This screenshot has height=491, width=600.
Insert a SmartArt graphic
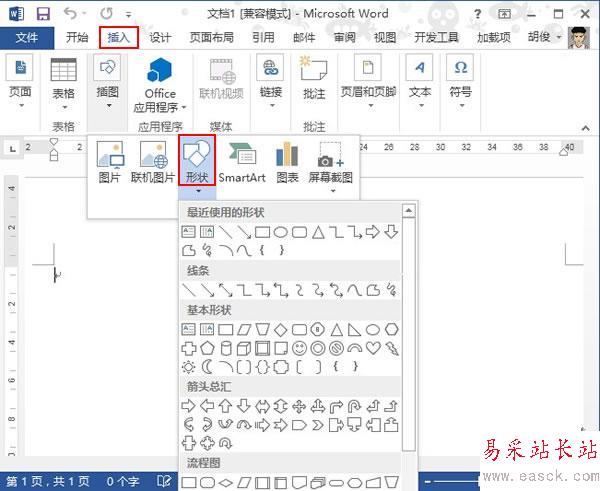pos(242,161)
